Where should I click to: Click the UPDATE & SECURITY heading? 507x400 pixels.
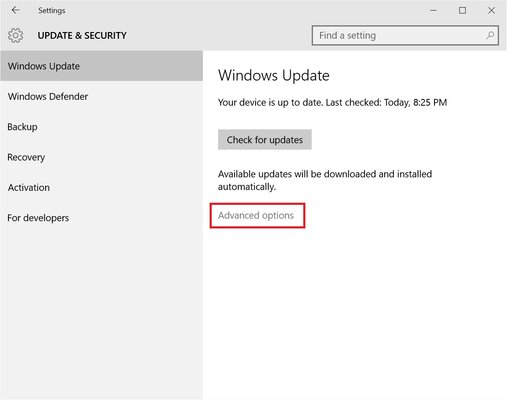[82, 35]
